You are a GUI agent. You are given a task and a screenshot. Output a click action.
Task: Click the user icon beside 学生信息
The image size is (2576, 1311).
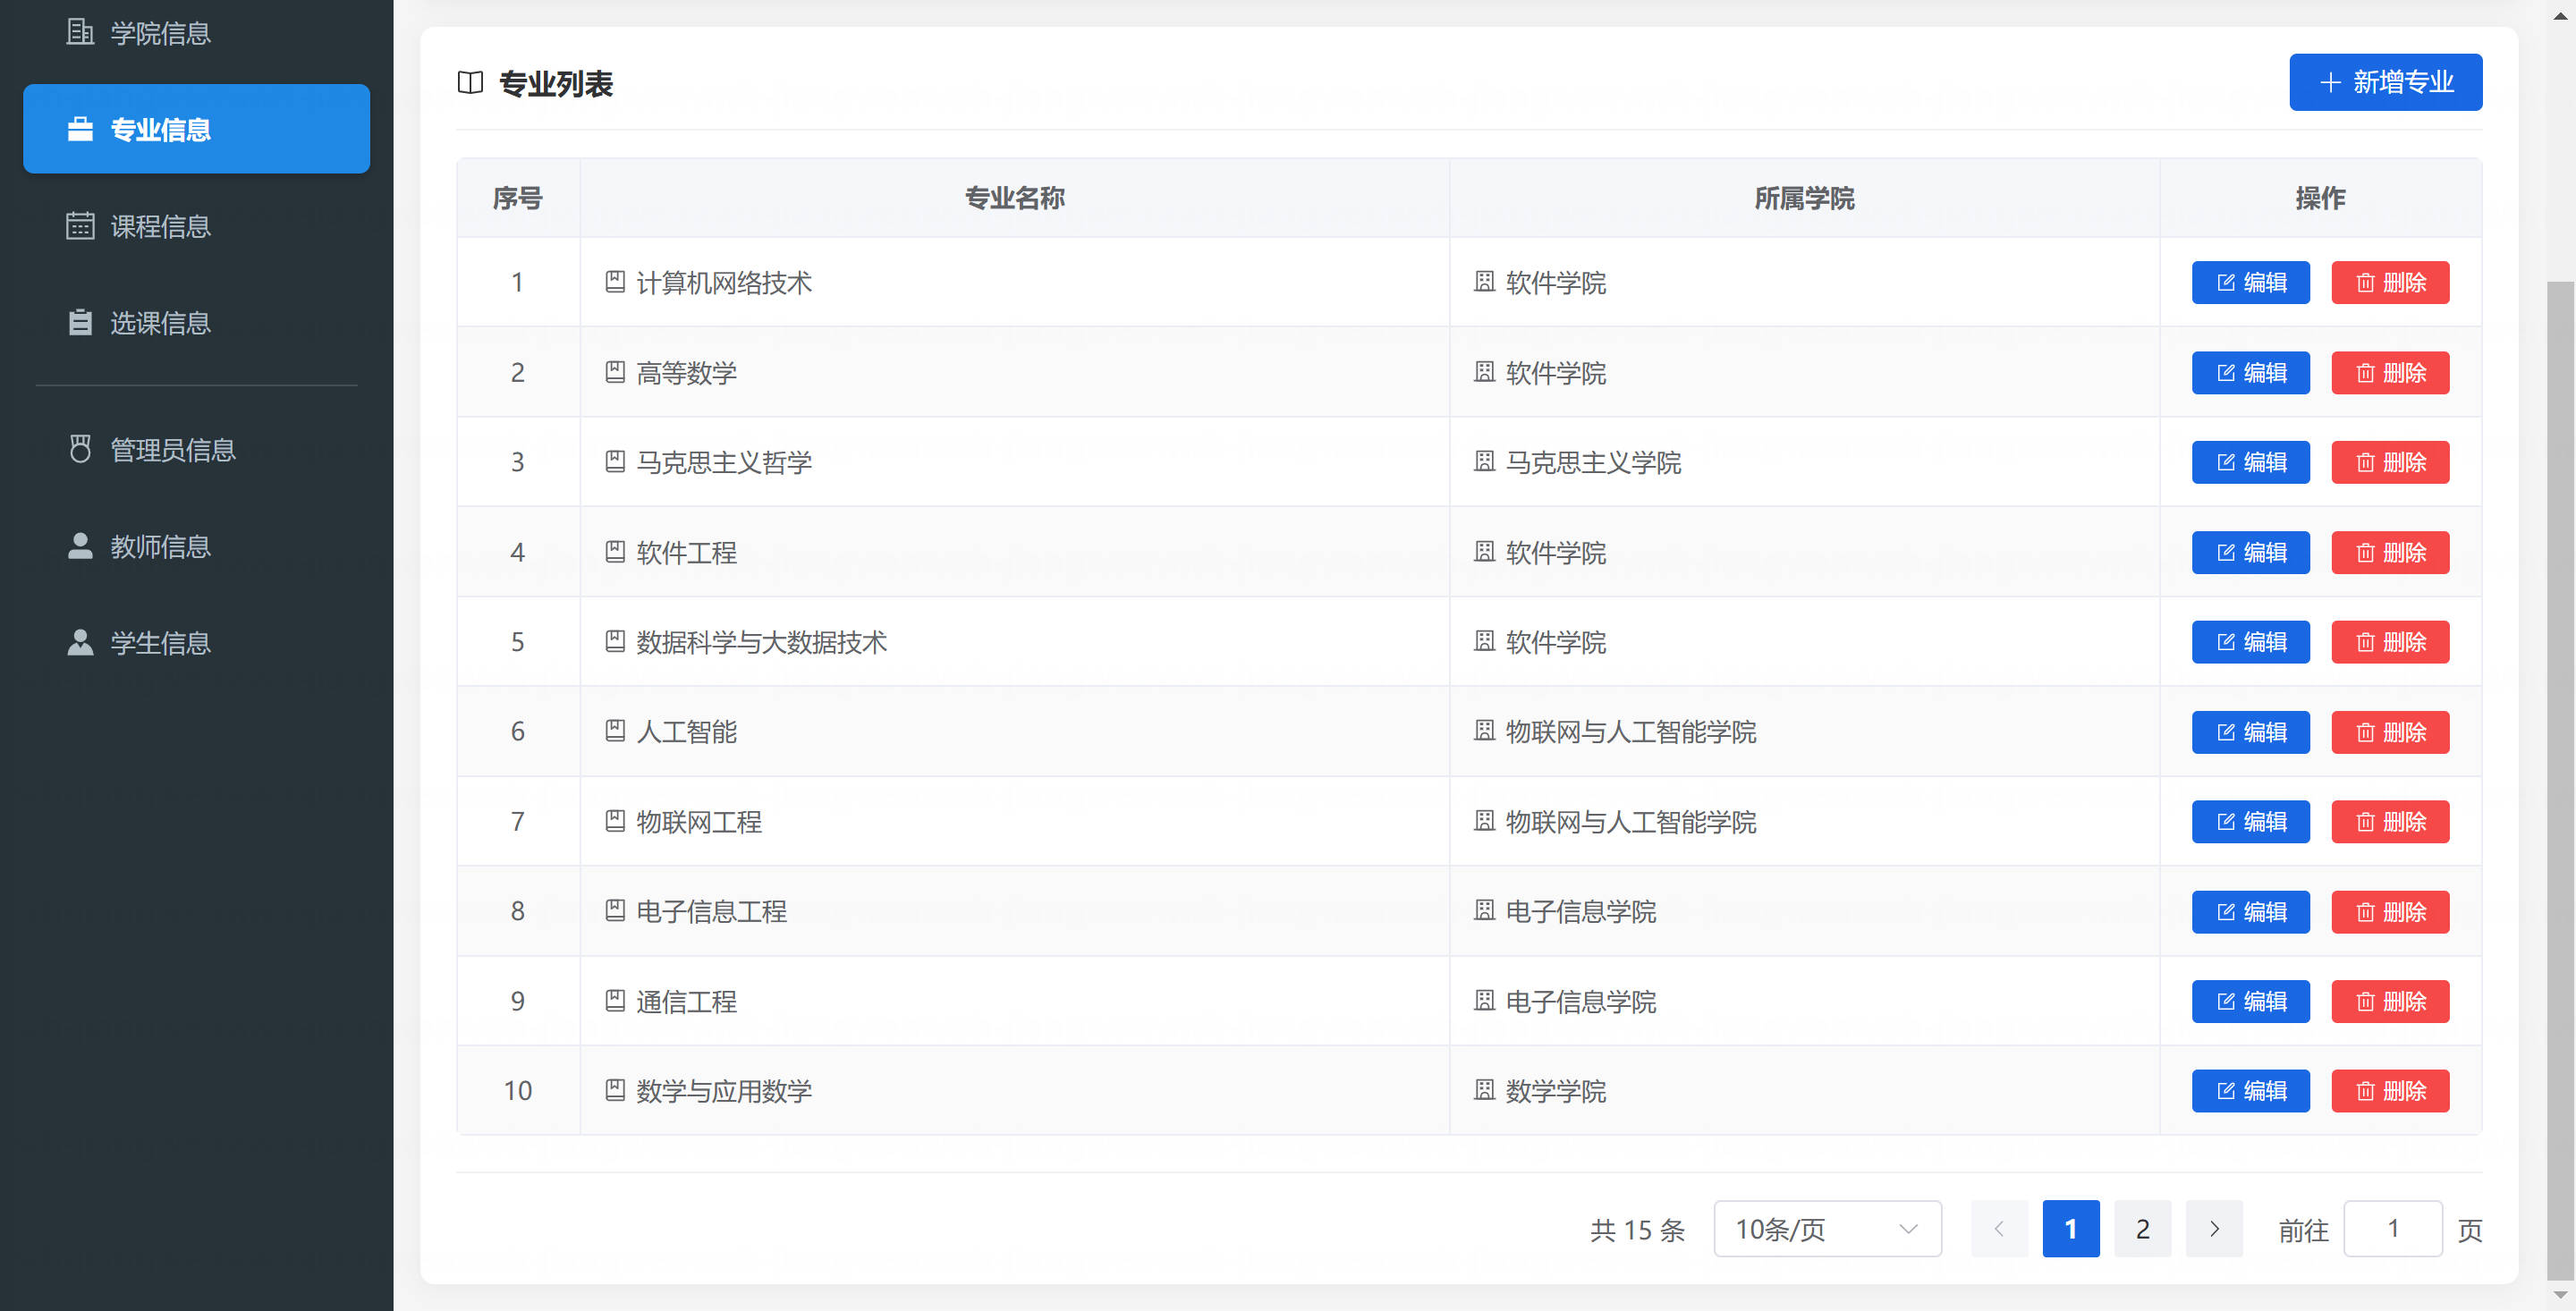[80, 642]
